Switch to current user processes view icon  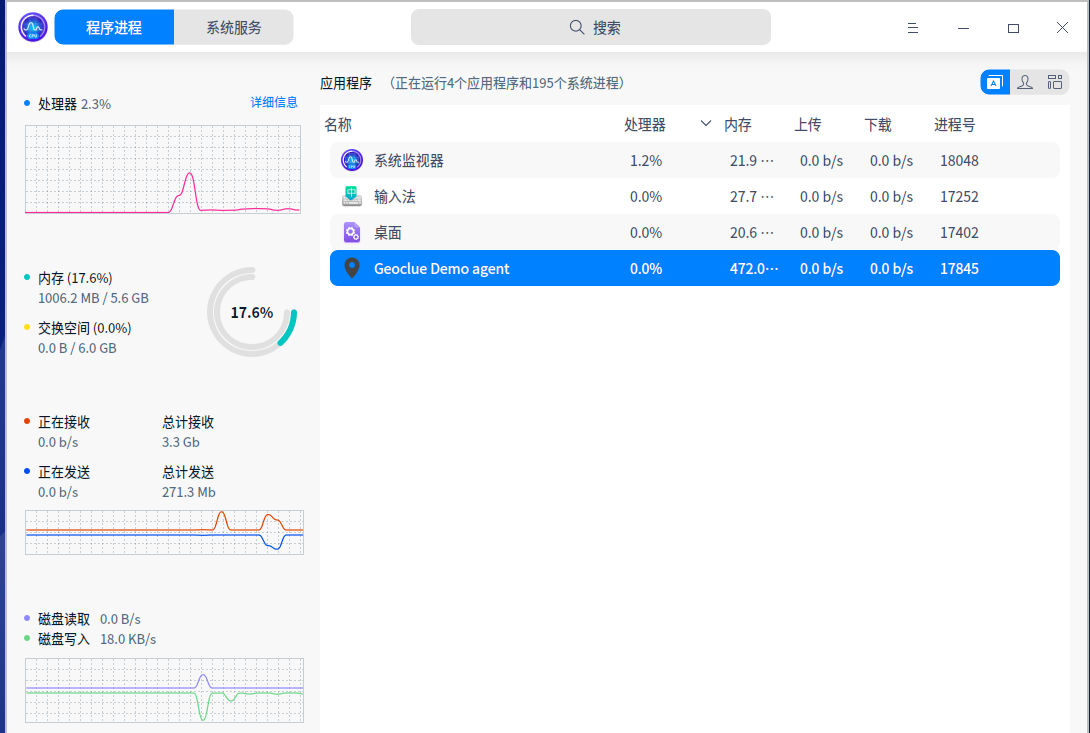click(x=1024, y=81)
